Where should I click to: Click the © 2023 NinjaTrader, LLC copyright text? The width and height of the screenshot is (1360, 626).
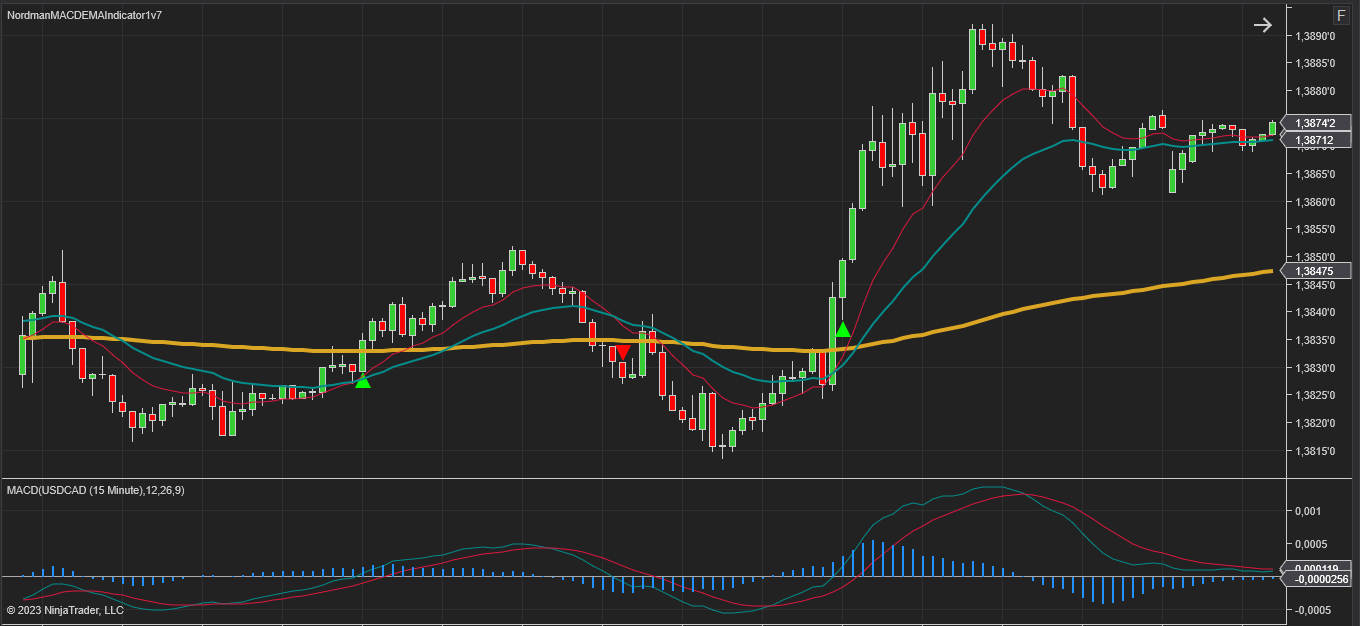65,610
